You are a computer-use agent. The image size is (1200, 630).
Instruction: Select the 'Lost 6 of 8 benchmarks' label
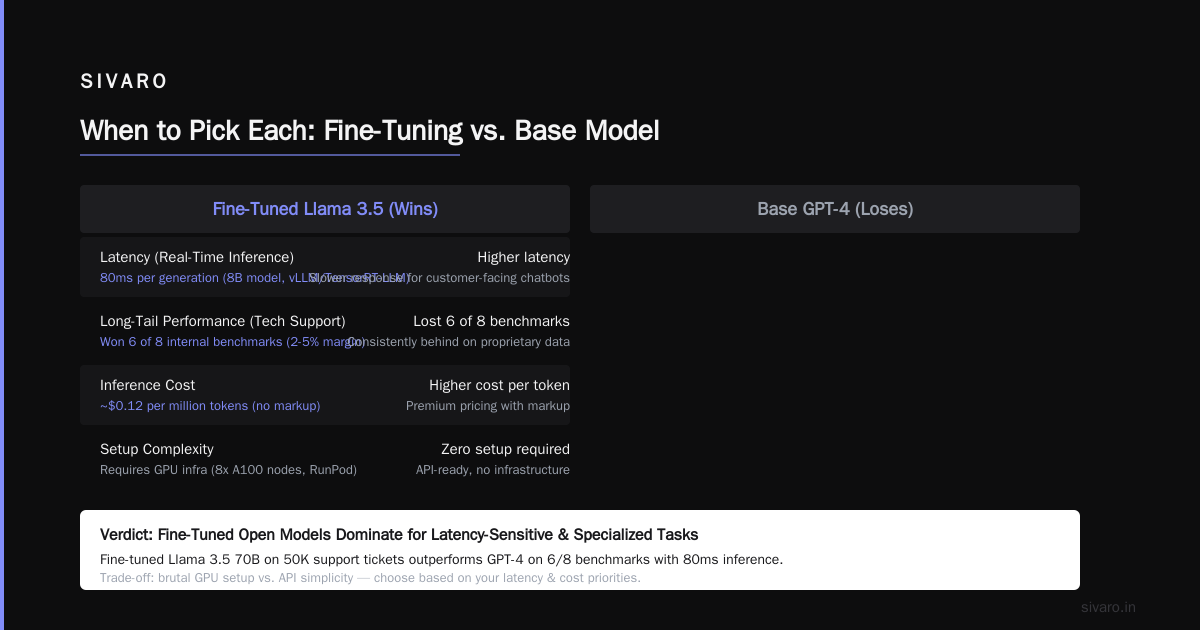click(x=491, y=321)
